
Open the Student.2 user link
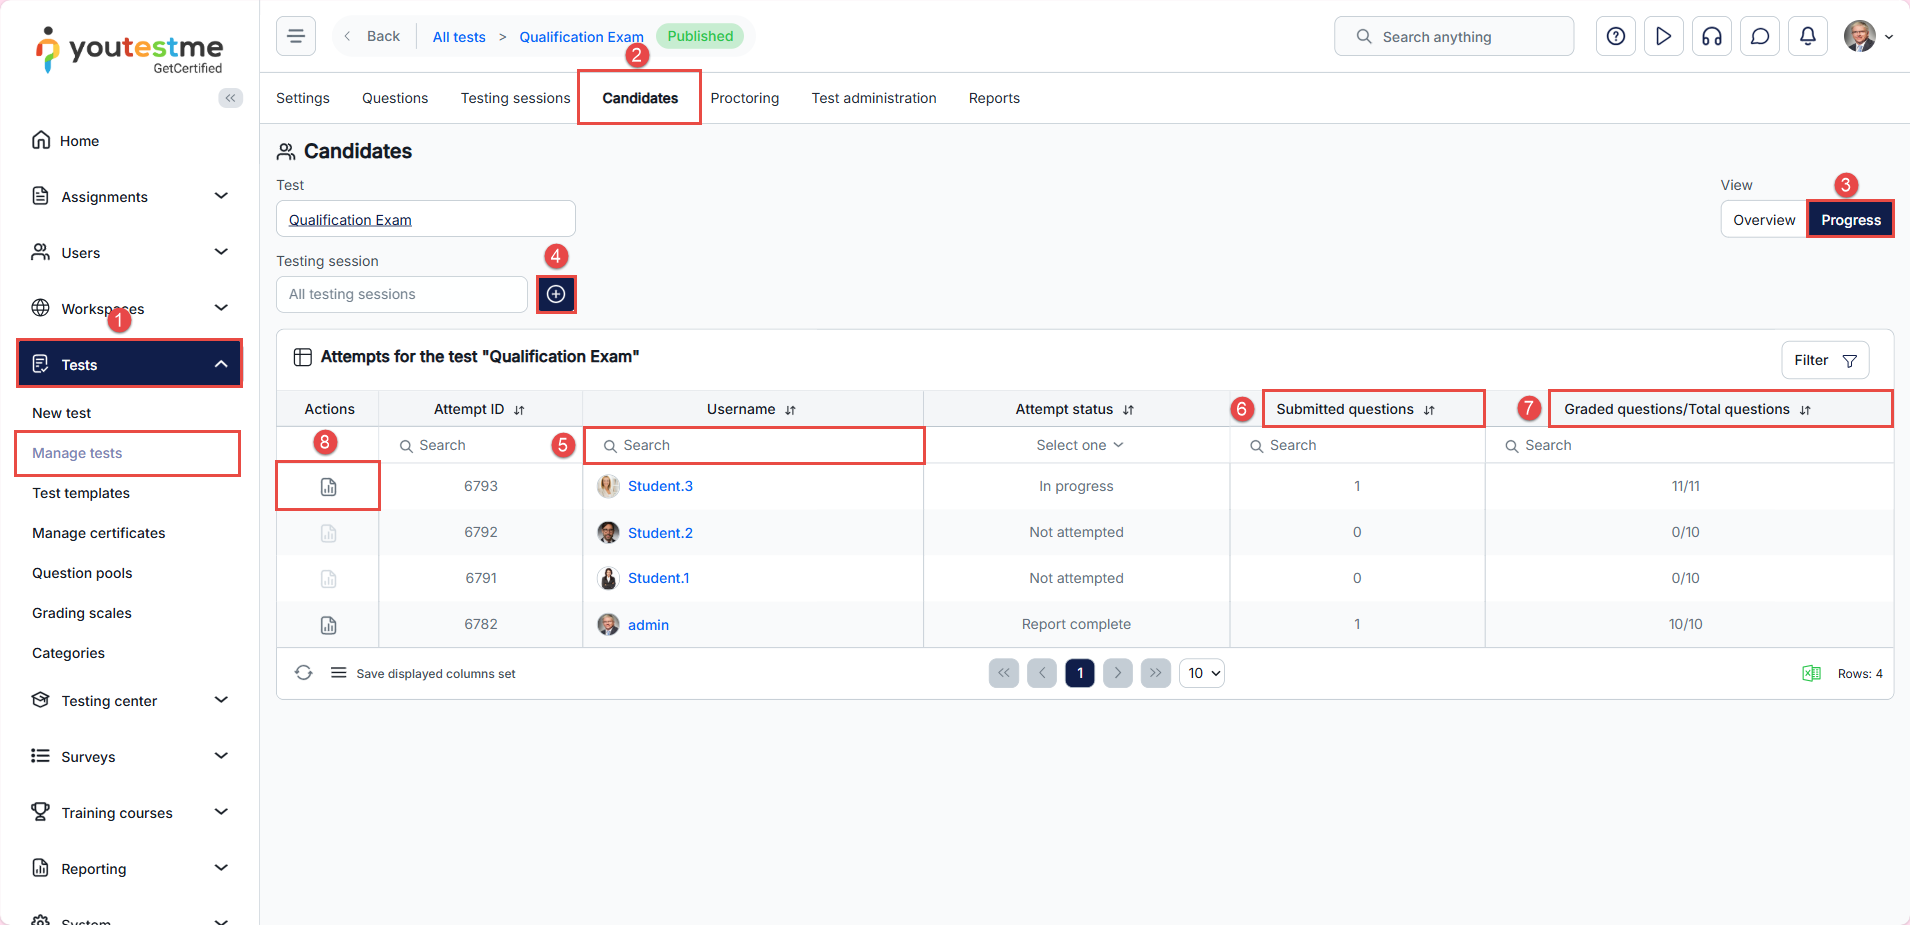660,533
